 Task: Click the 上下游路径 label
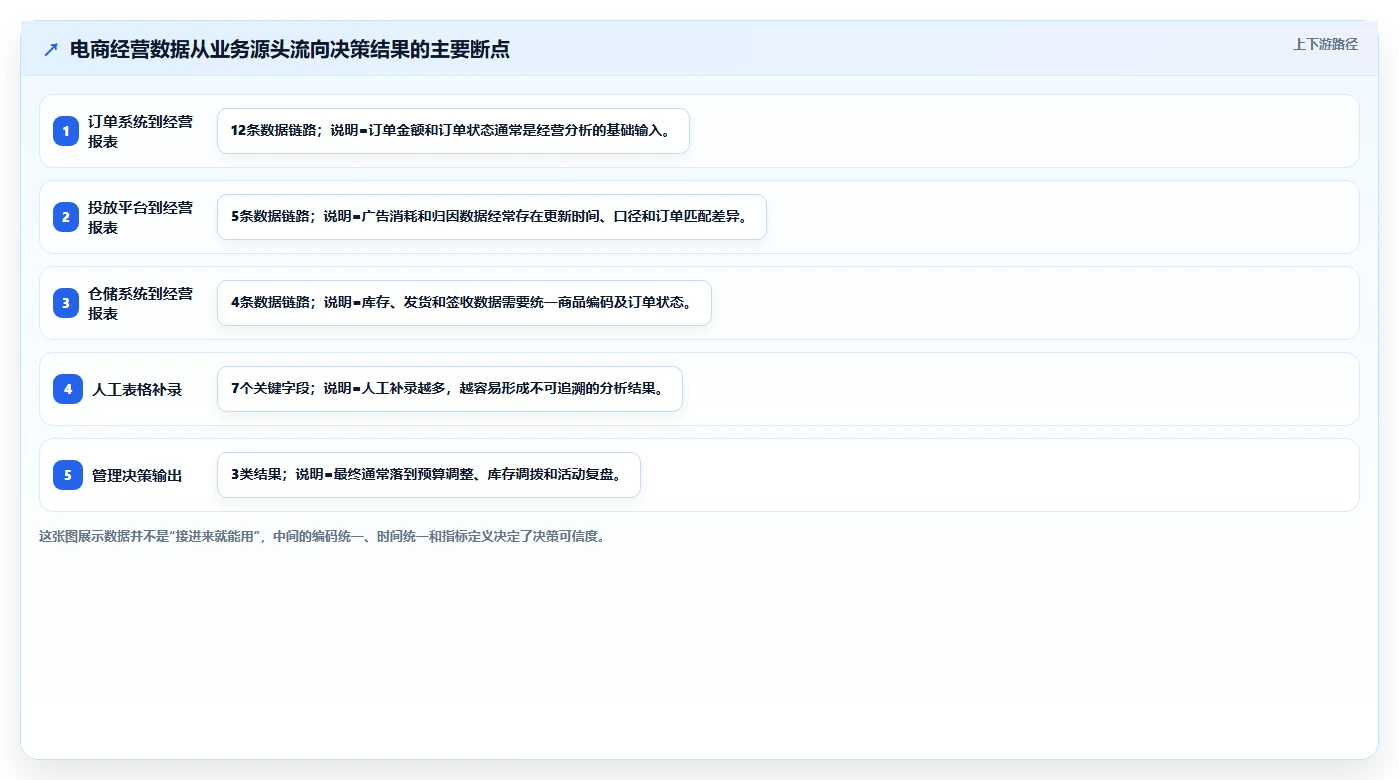1325,44
